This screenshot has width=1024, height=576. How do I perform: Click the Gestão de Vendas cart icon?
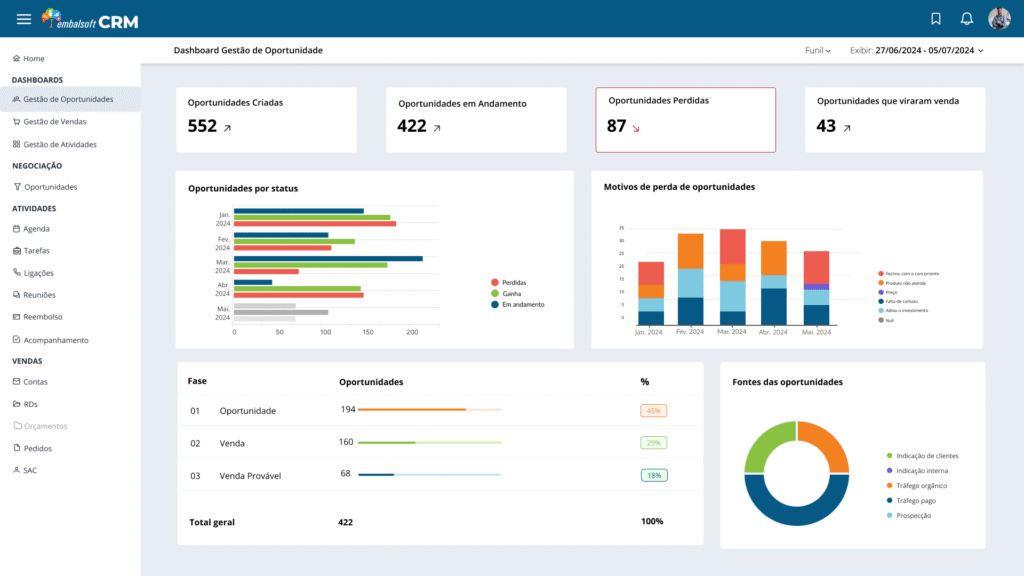(x=16, y=122)
